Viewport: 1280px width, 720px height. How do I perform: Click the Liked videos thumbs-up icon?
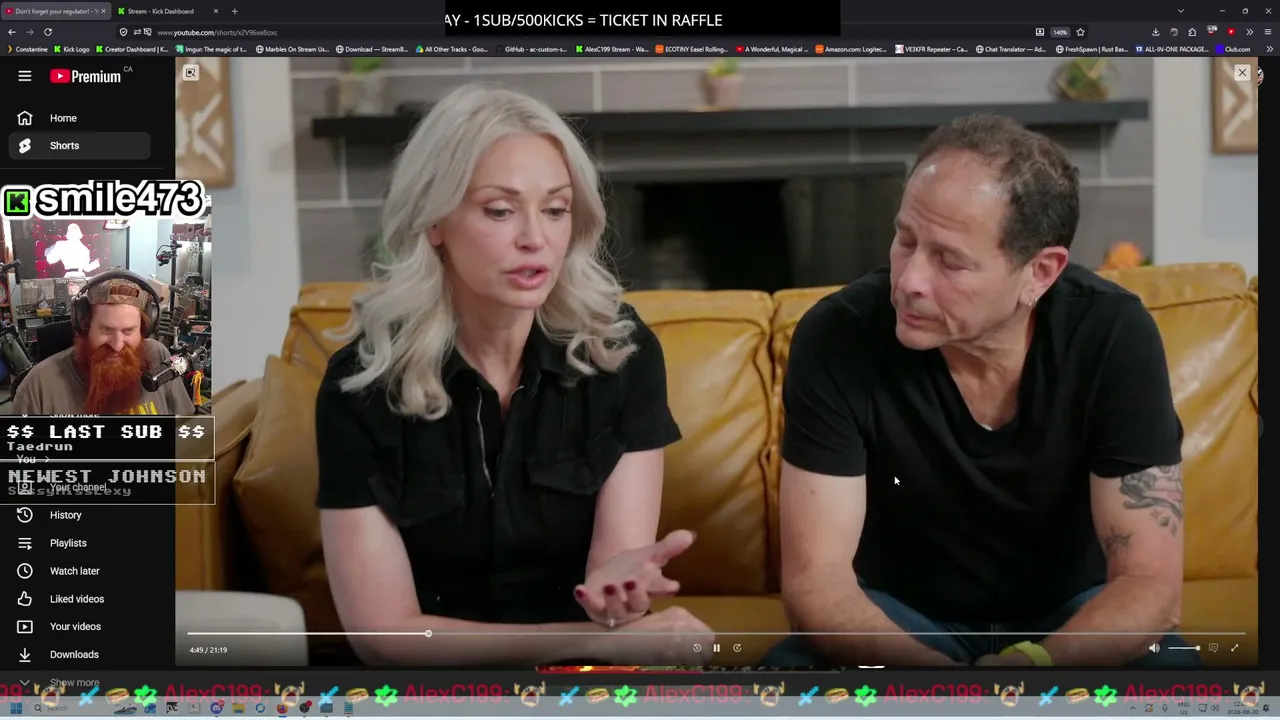pos(25,599)
